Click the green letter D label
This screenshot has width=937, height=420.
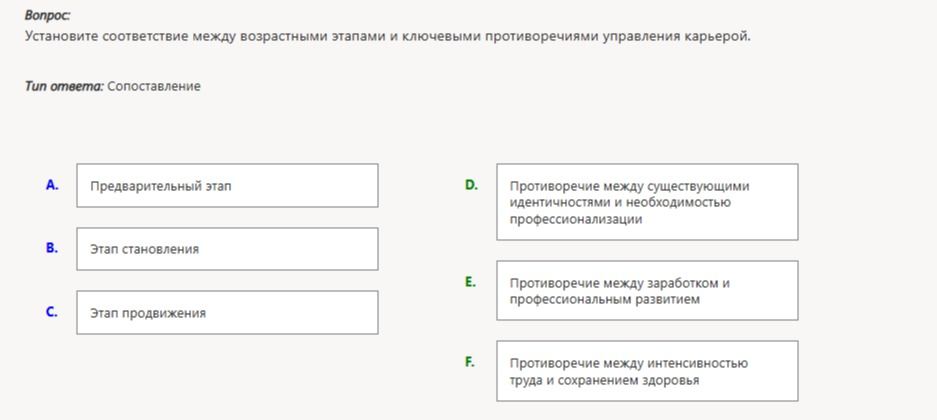[x=471, y=185]
